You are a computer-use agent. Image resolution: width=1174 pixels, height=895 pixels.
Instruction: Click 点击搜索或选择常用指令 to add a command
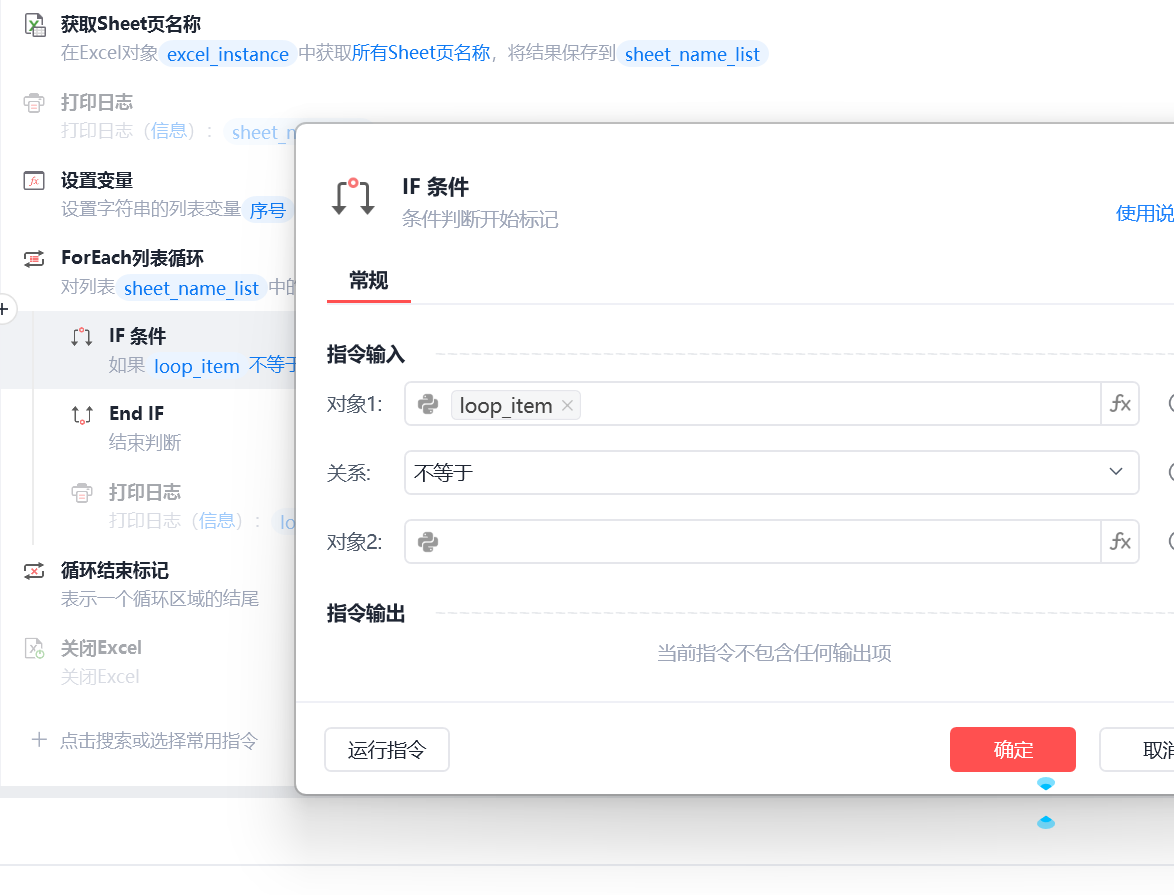tap(159, 741)
